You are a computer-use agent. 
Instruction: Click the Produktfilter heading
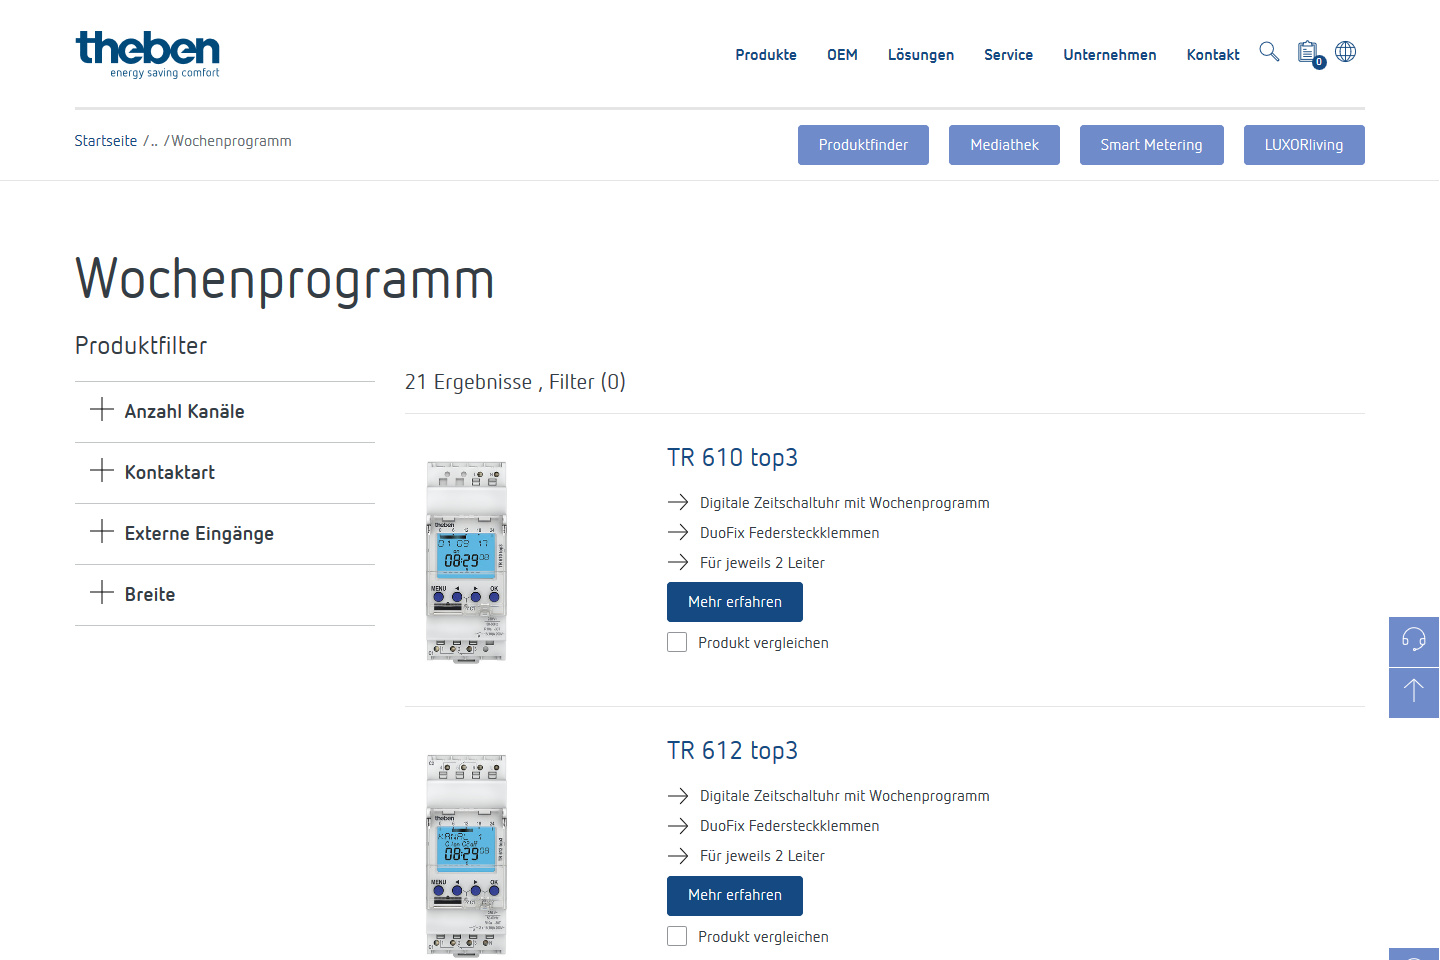(141, 346)
